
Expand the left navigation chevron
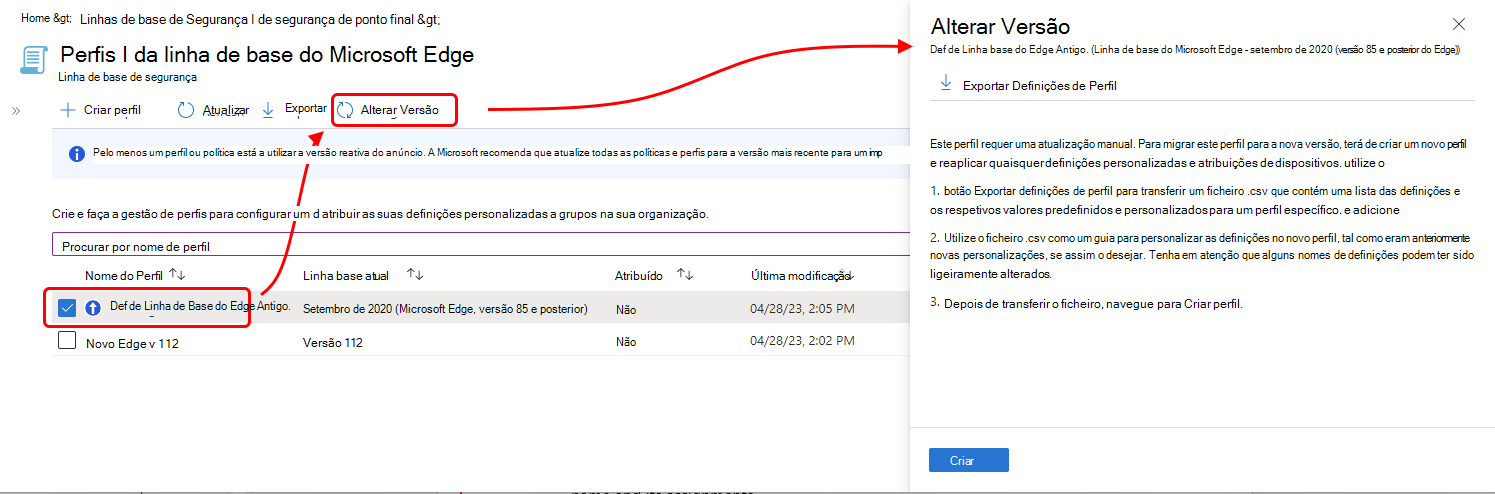tap(16, 110)
